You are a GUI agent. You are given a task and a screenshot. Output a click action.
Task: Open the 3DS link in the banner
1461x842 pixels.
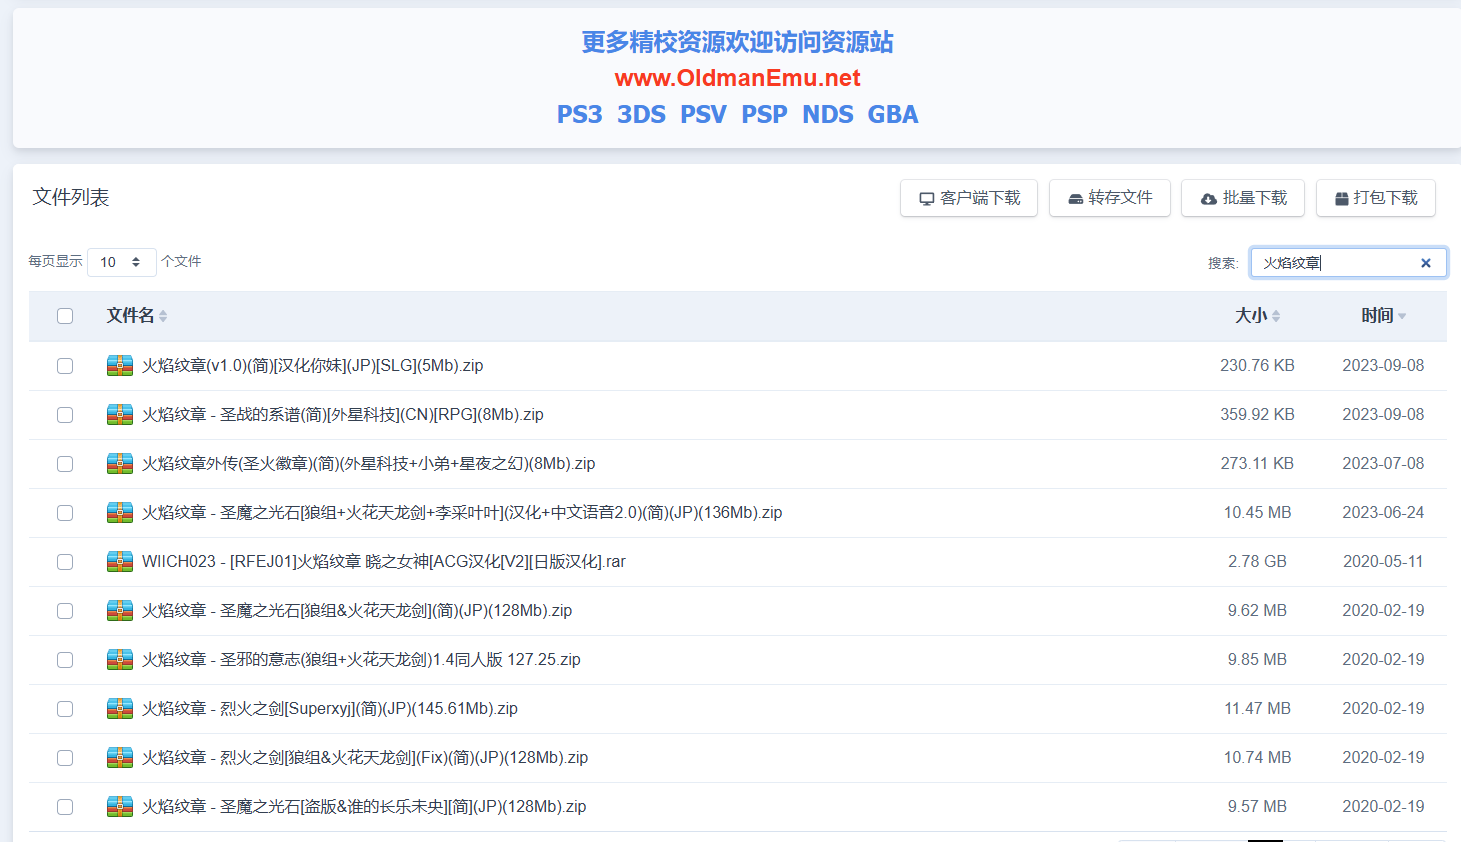(x=641, y=115)
